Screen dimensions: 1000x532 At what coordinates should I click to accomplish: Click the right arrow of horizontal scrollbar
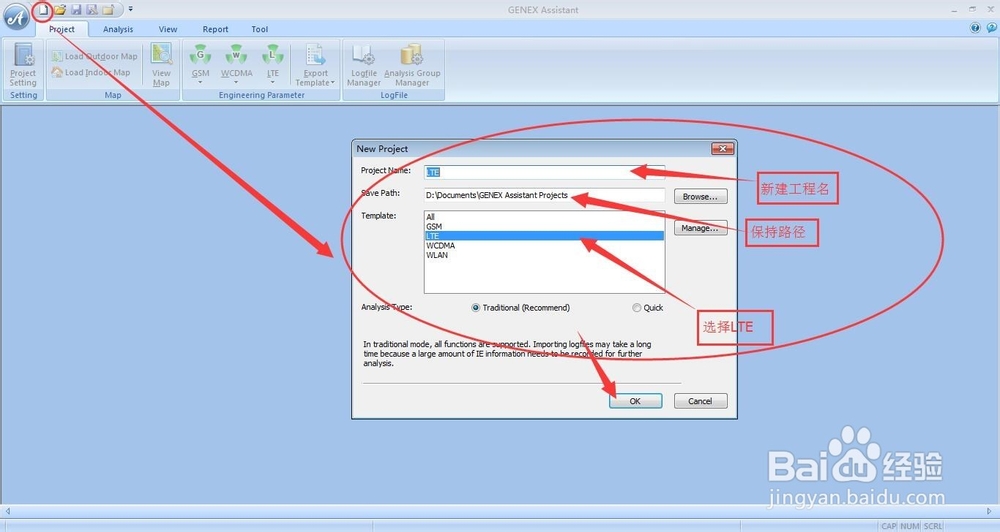tap(990, 512)
